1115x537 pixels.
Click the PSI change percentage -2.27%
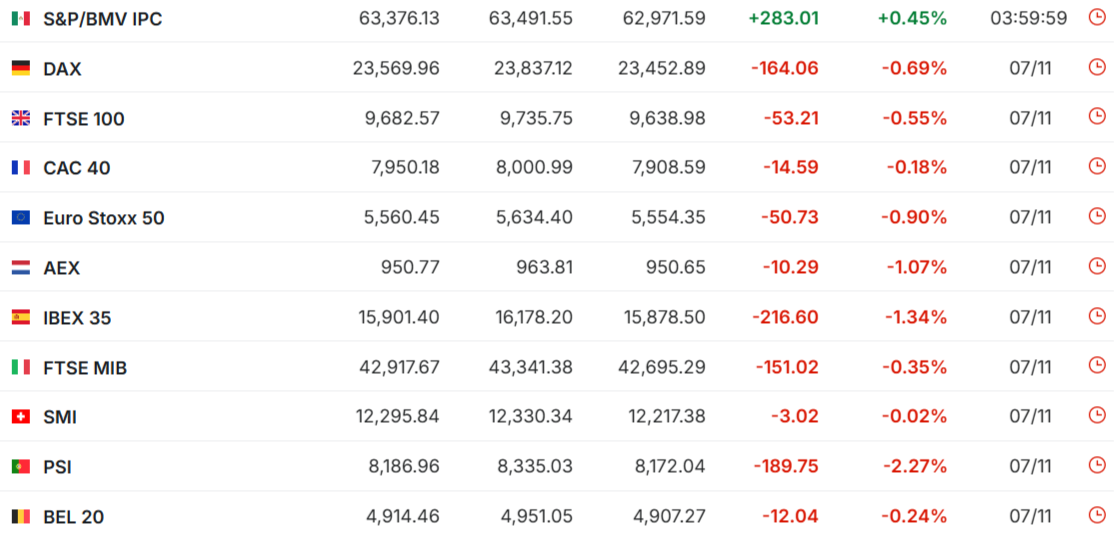(914, 467)
